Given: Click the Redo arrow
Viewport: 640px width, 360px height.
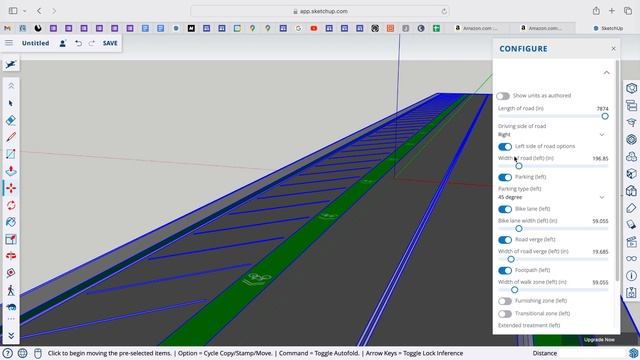Looking at the screenshot, I should coord(92,43).
